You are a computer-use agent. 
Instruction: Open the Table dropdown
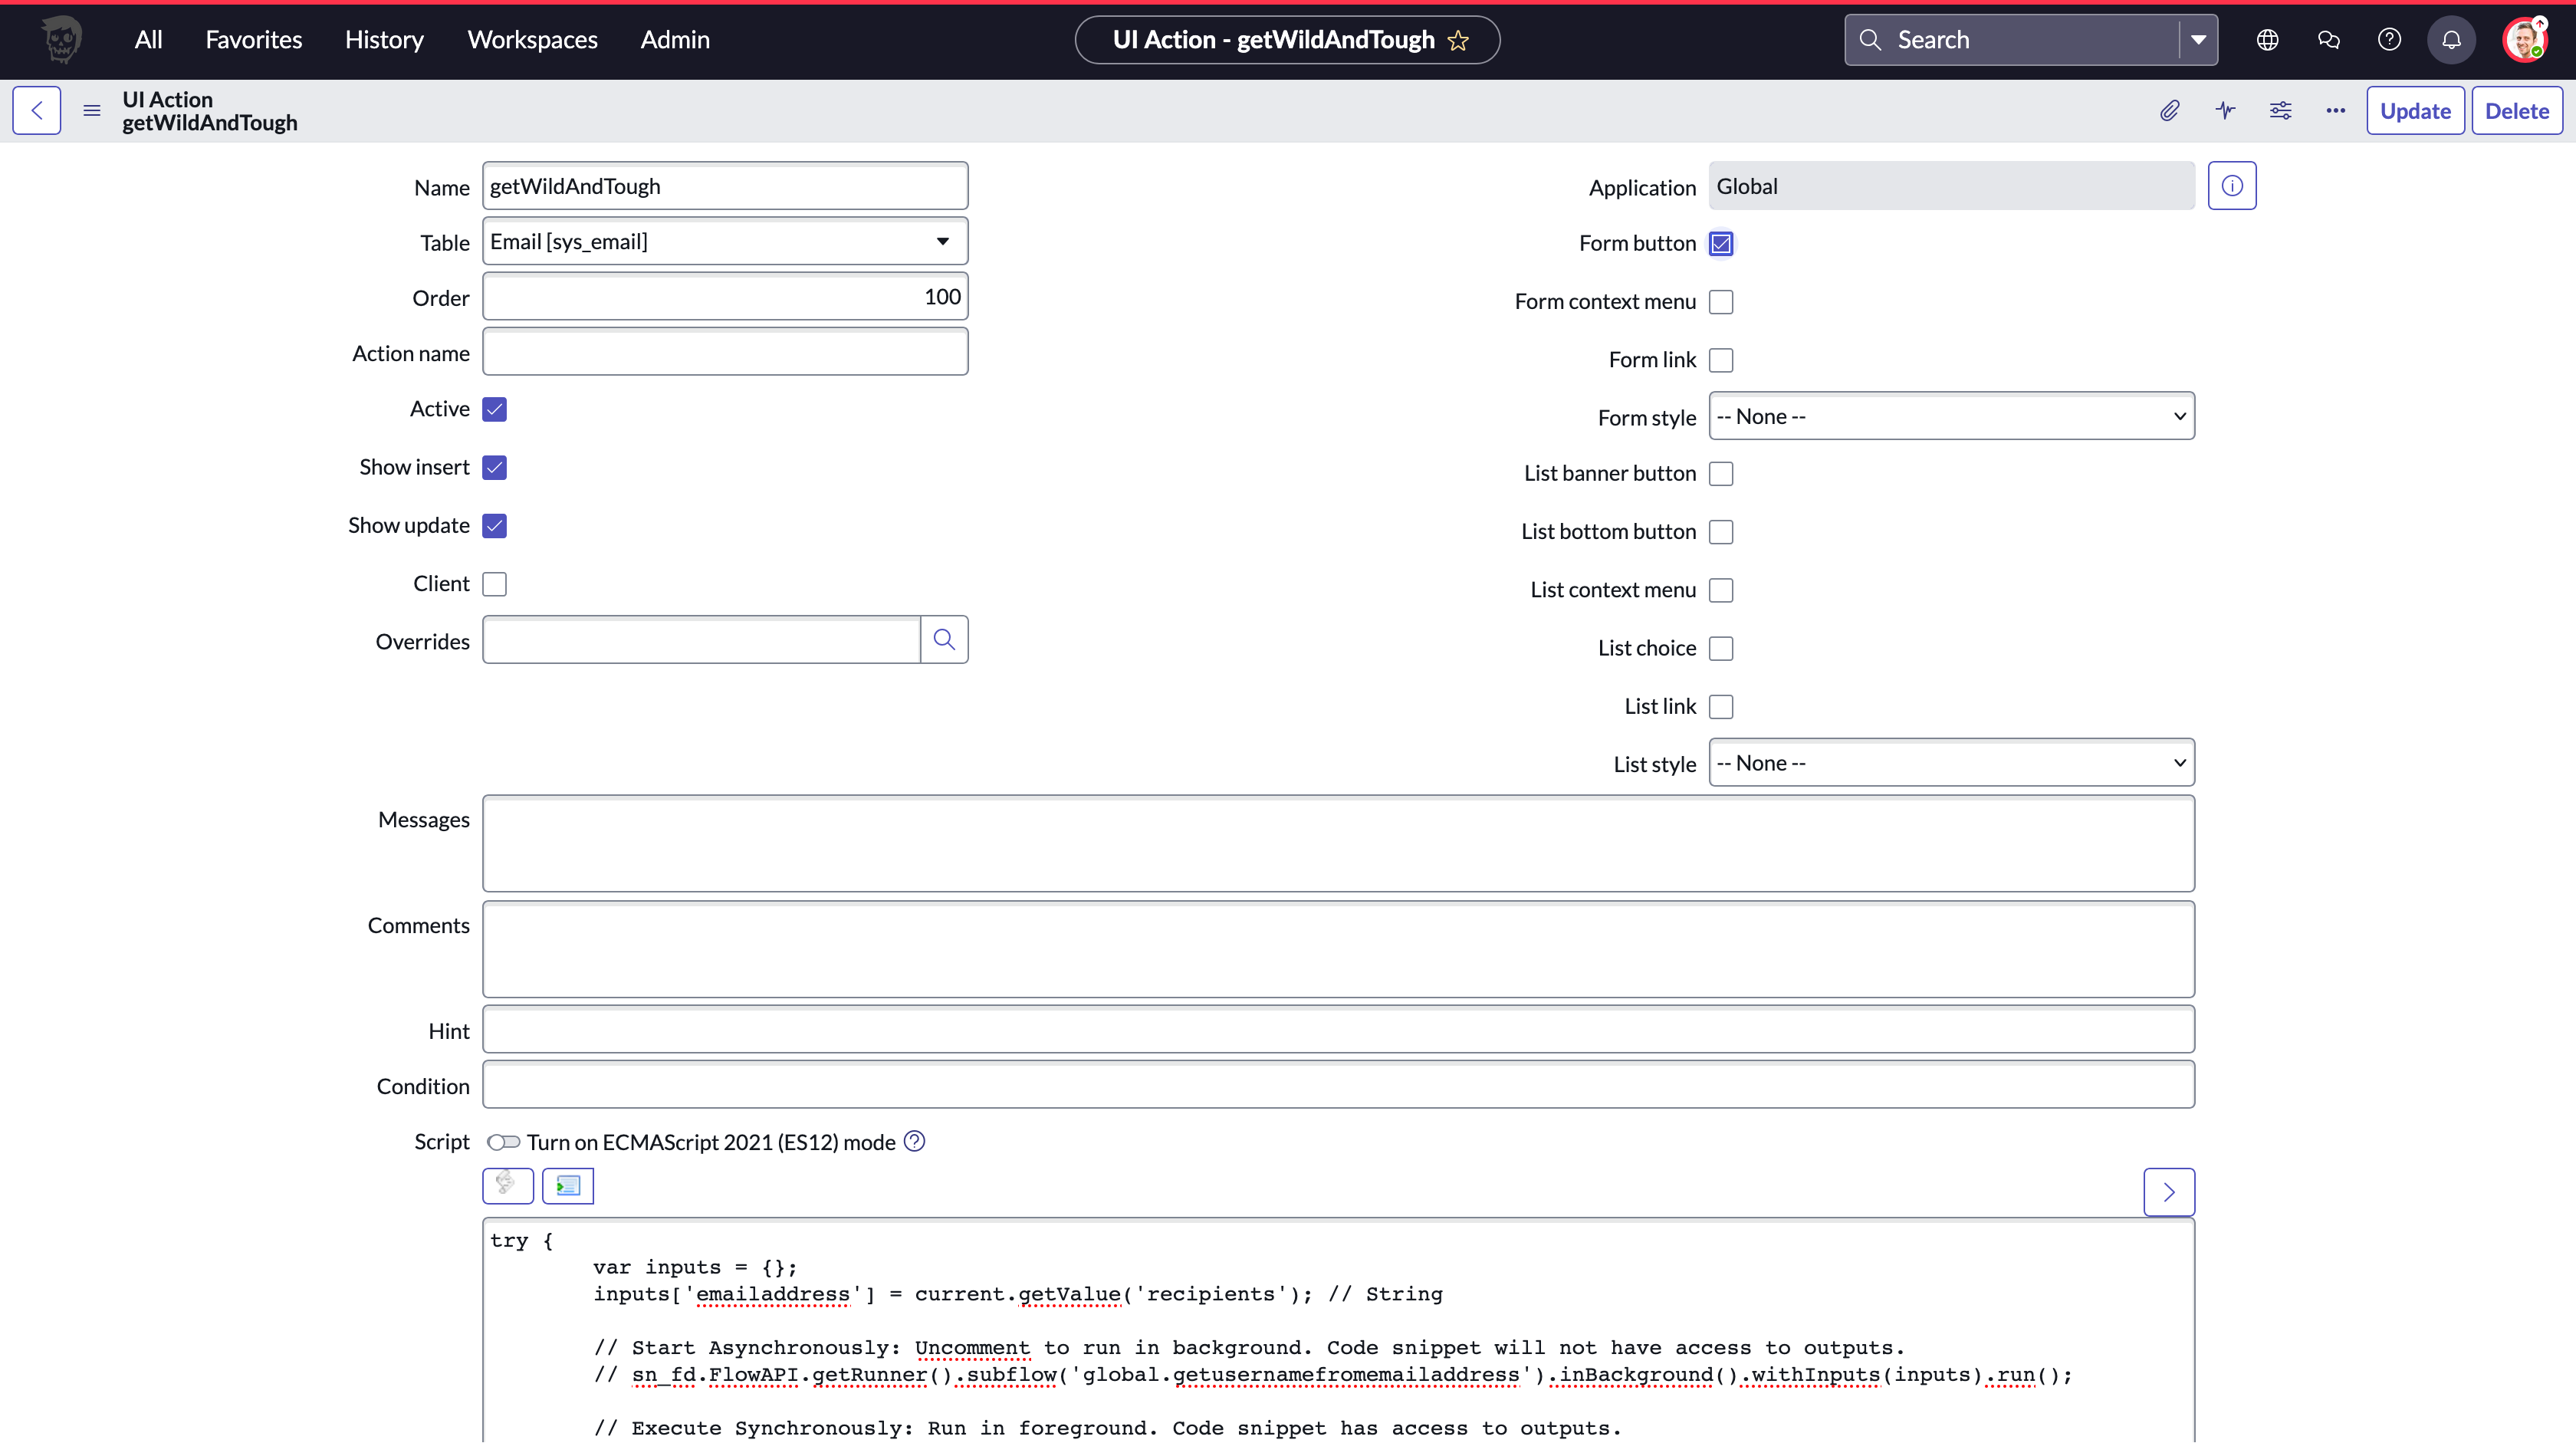pyautogui.click(x=725, y=242)
